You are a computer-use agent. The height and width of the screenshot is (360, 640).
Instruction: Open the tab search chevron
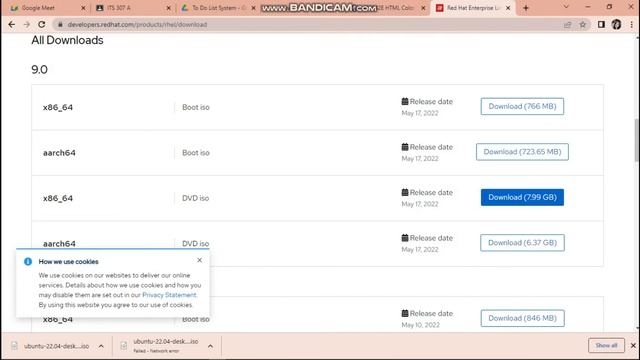click(566, 7)
